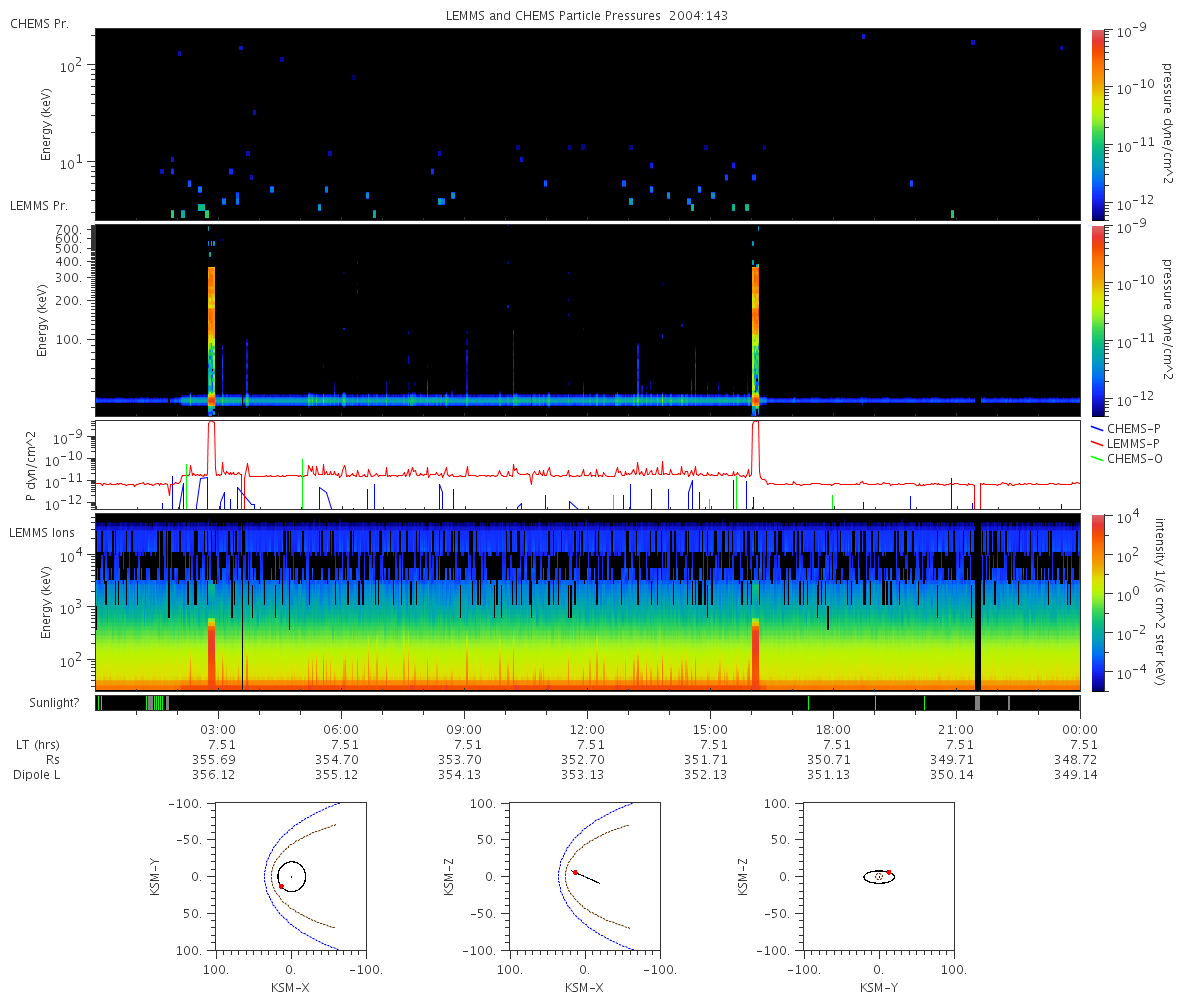
Task: Click the Sunlight? row label
Action: pos(44,703)
